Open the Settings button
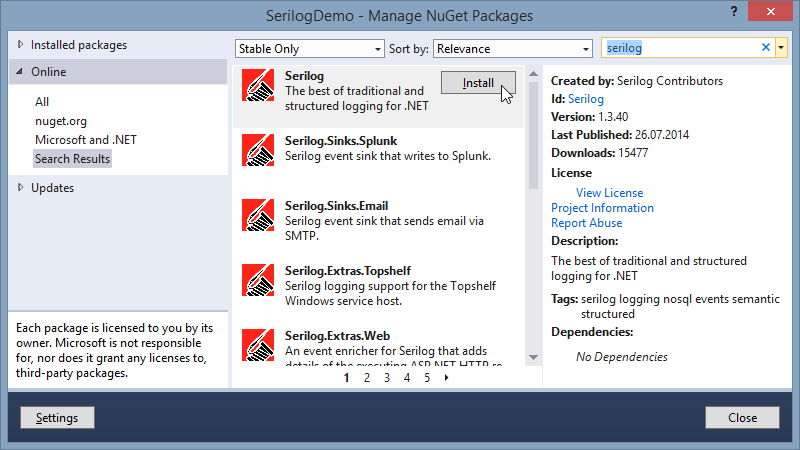The image size is (800, 450). (57, 418)
